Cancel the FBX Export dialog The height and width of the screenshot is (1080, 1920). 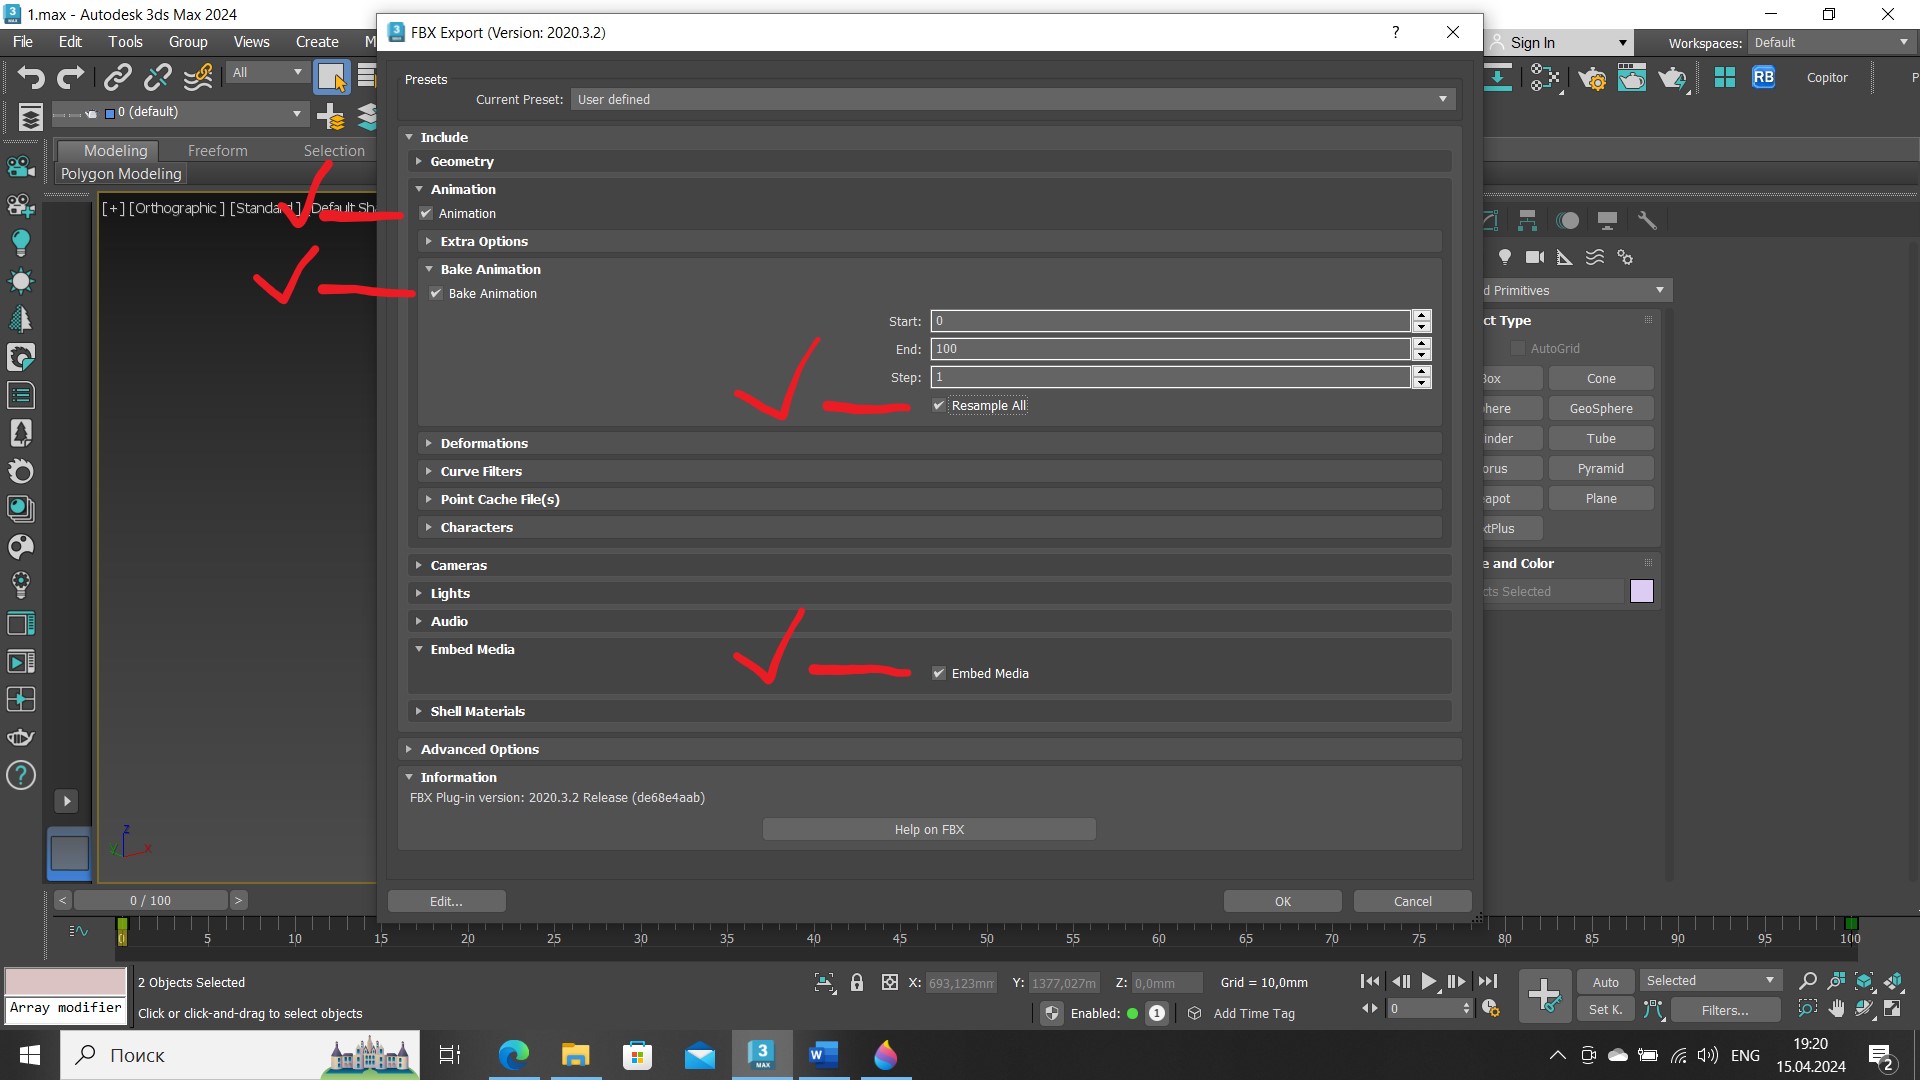click(x=1412, y=901)
